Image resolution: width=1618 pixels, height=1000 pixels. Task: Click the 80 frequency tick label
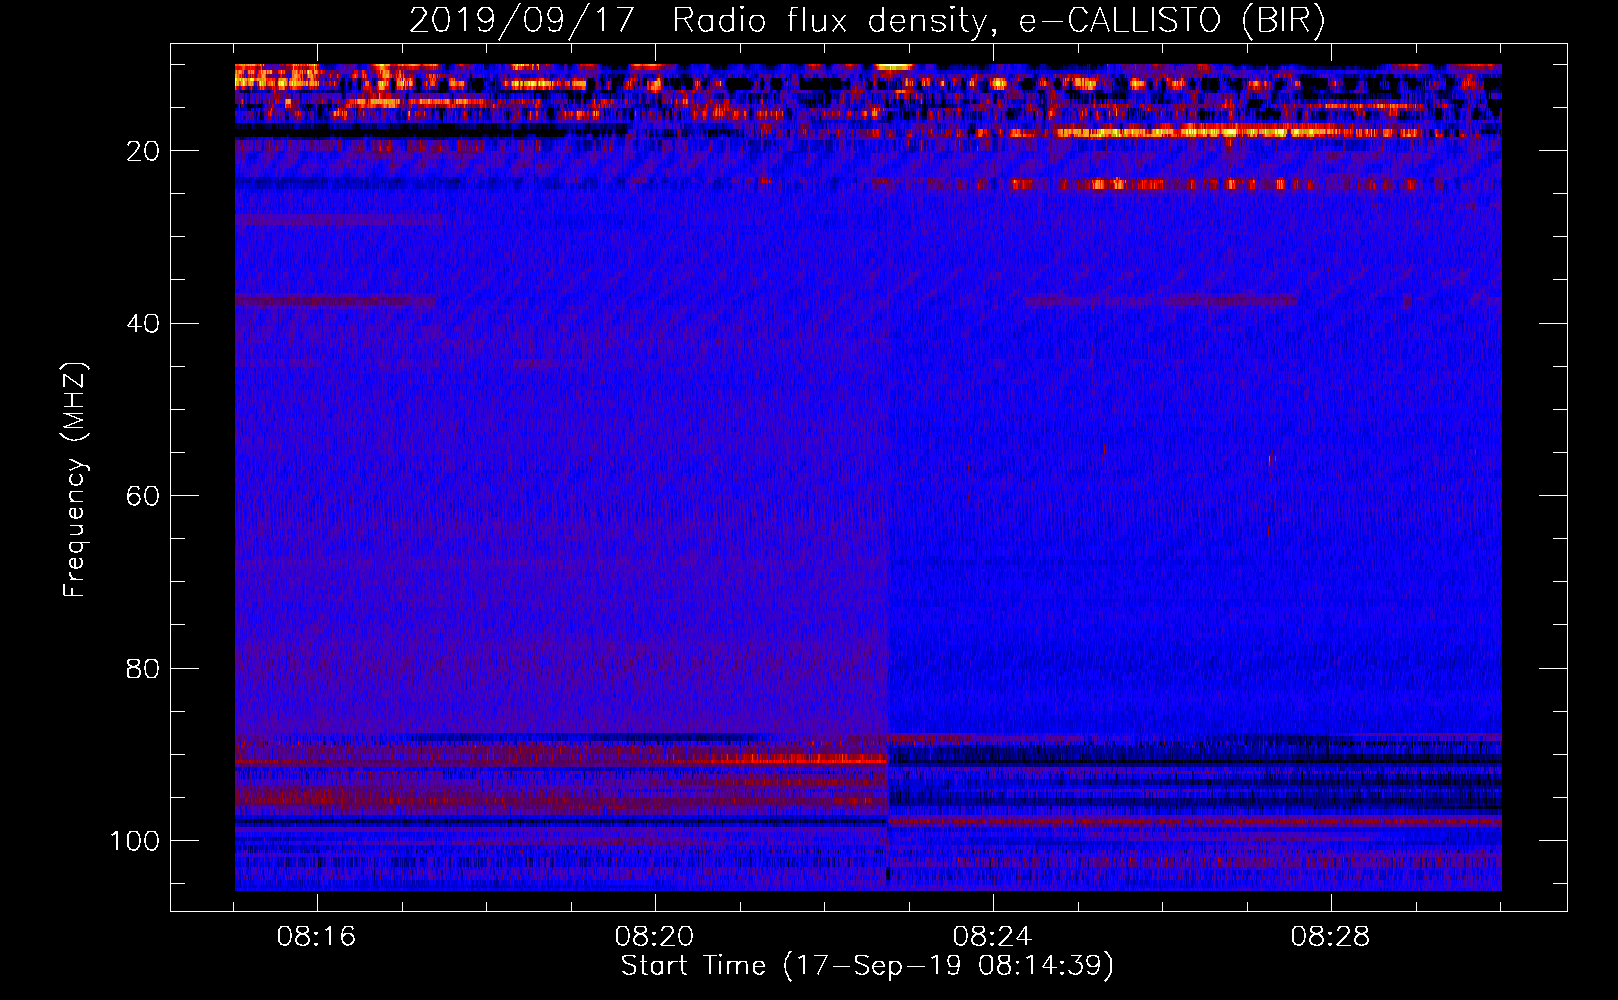144,669
